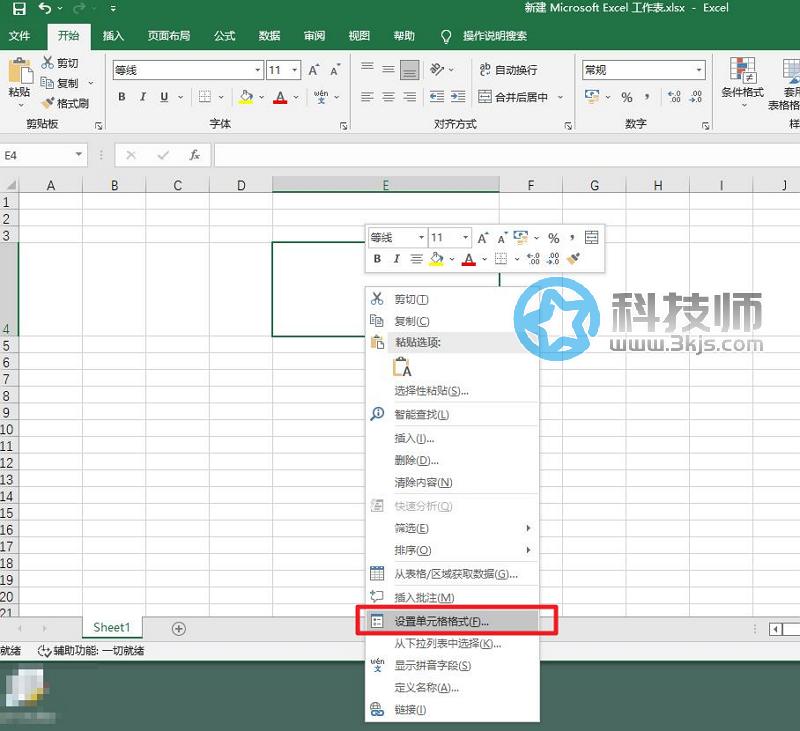Click the Save icon in quick access toolbar
800x731 pixels.
pyautogui.click(x=19, y=8)
